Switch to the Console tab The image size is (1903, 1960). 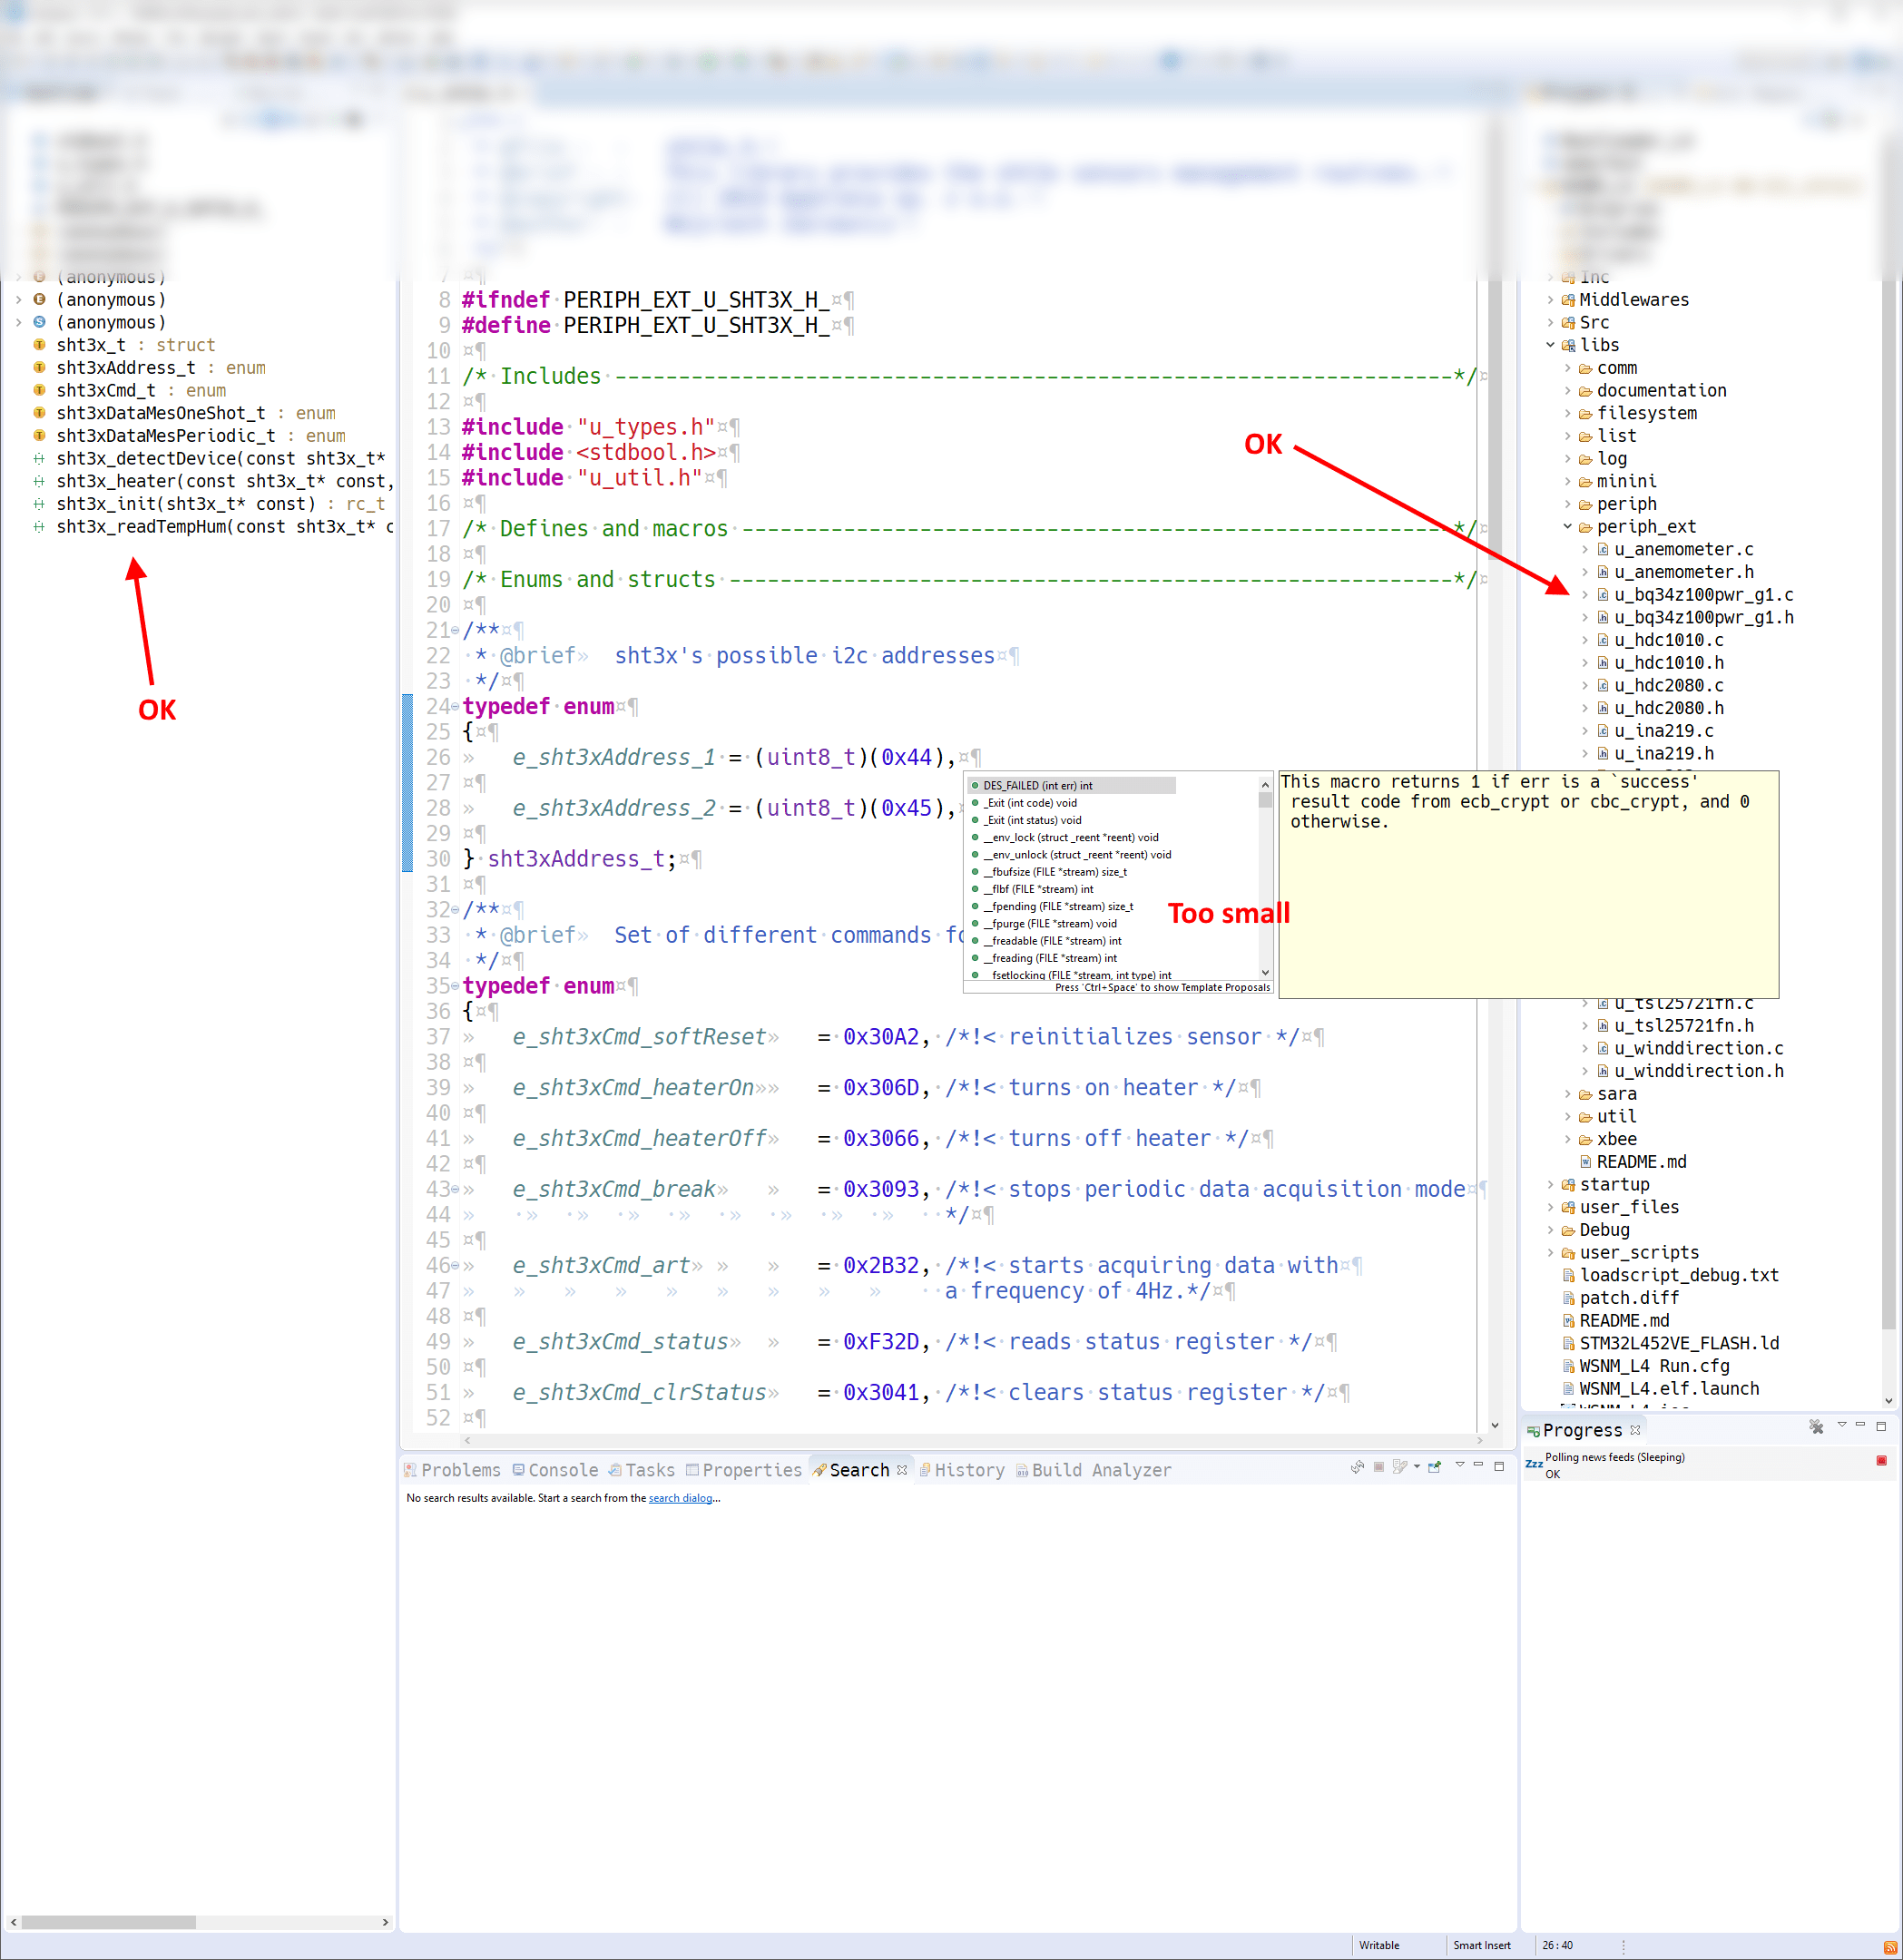(562, 1470)
